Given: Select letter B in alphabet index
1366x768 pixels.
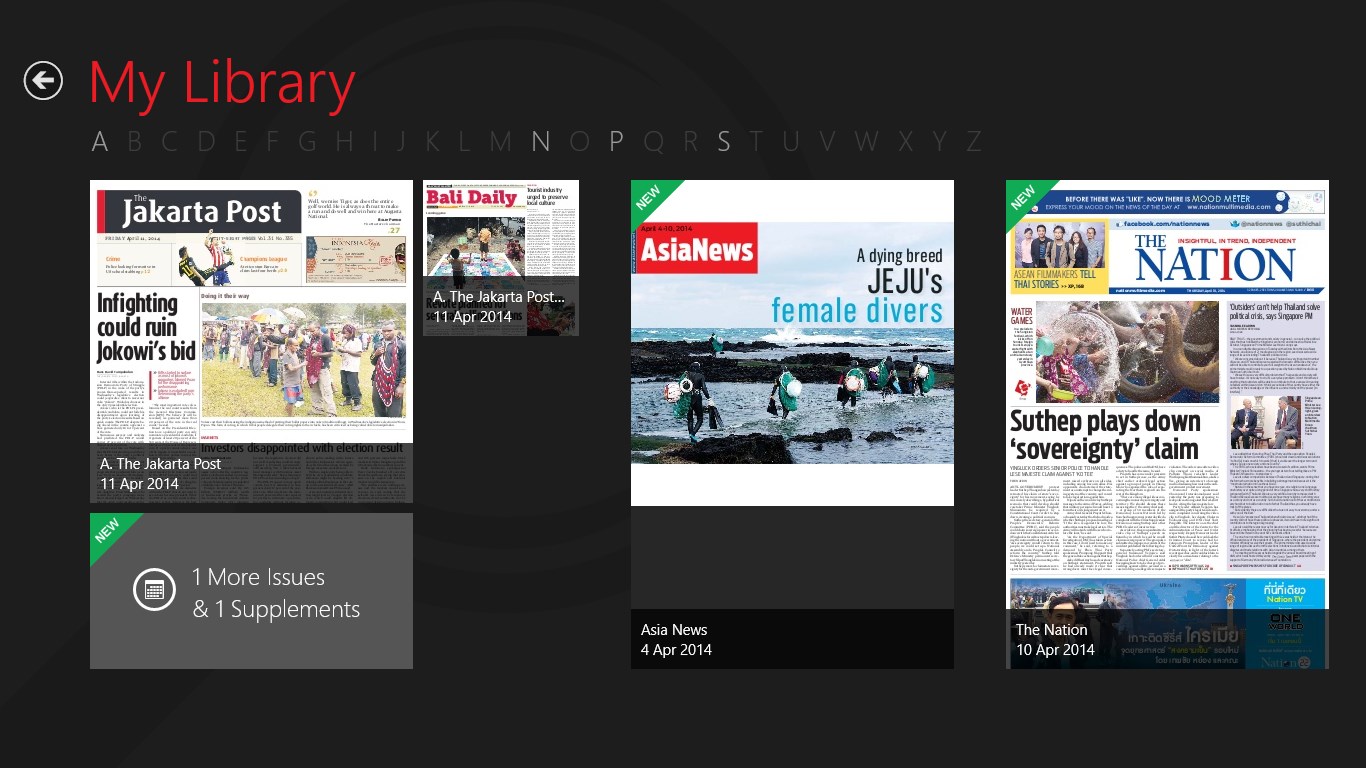Looking at the screenshot, I should [135, 142].
